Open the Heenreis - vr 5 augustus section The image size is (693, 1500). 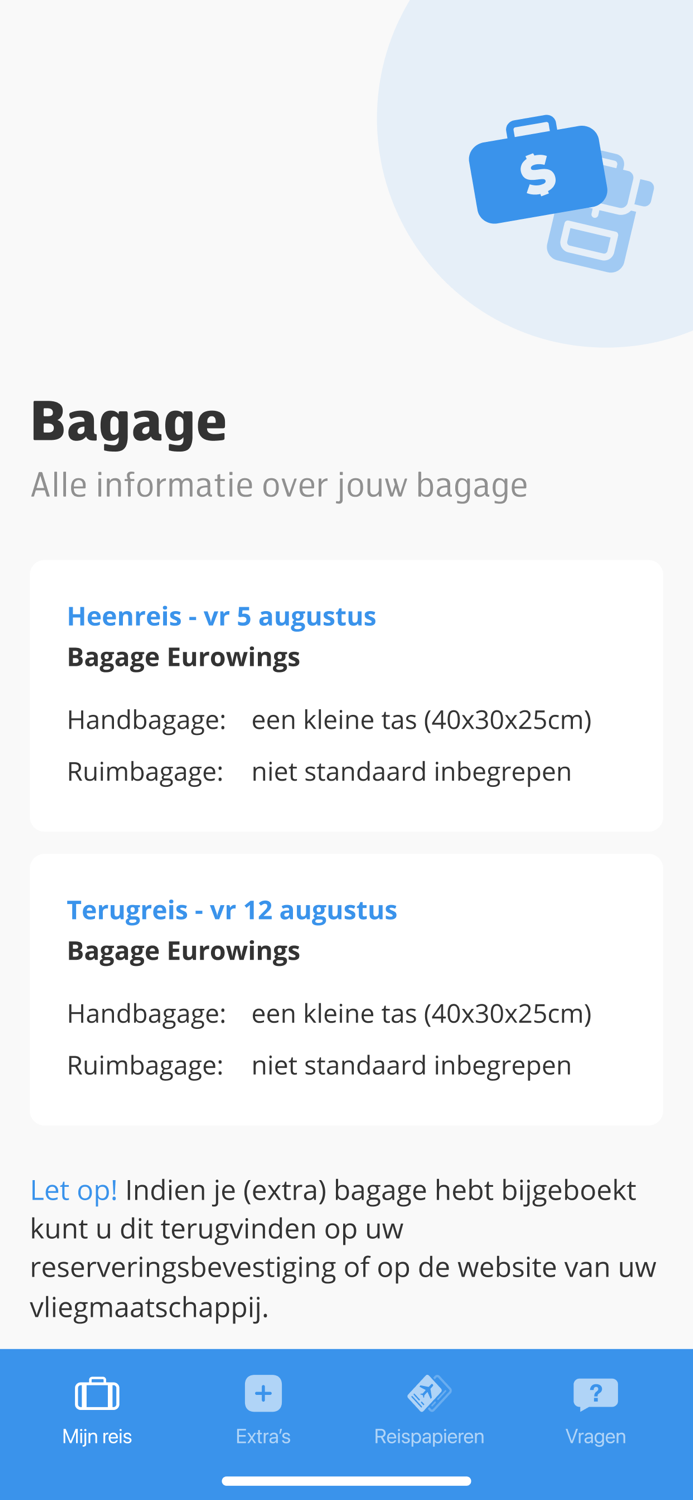222,615
